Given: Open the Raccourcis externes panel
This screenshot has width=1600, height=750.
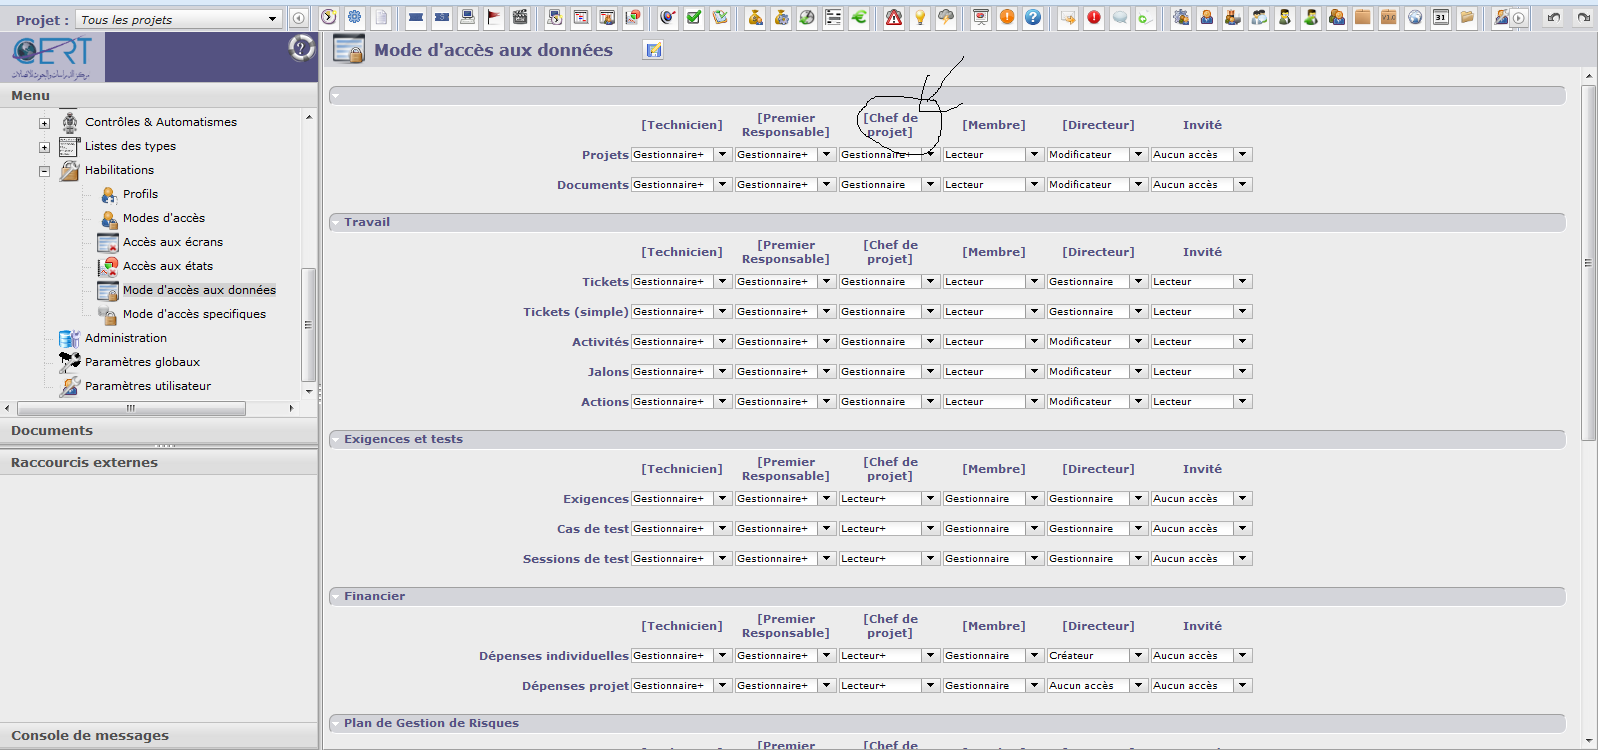Looking at the screenshot, I should pos(84,463).
